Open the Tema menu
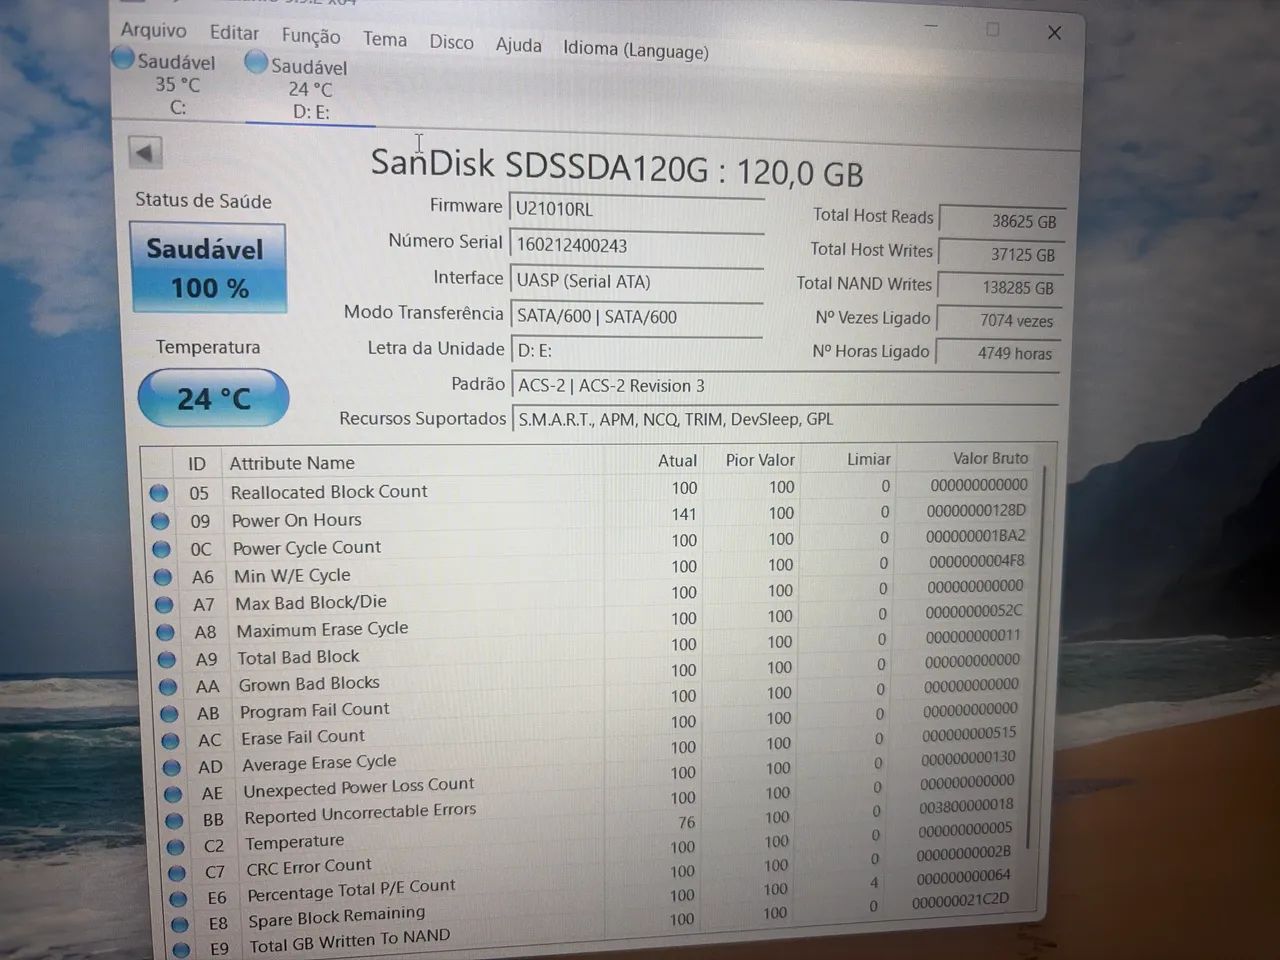This screenshot has width=1280, height=960. point(385,39)
